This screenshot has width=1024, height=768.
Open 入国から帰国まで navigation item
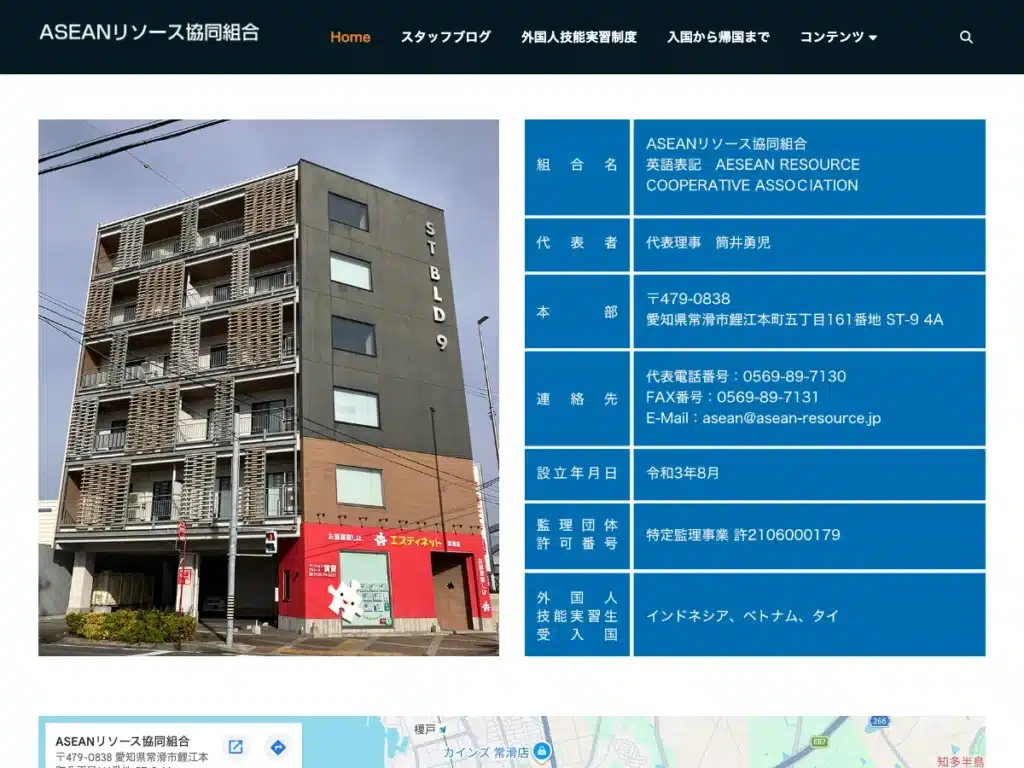tap(718, 37)
